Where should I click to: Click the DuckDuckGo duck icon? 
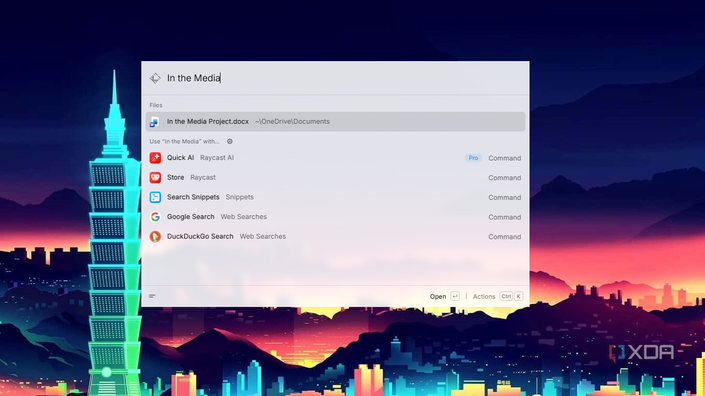coord(155,236)
